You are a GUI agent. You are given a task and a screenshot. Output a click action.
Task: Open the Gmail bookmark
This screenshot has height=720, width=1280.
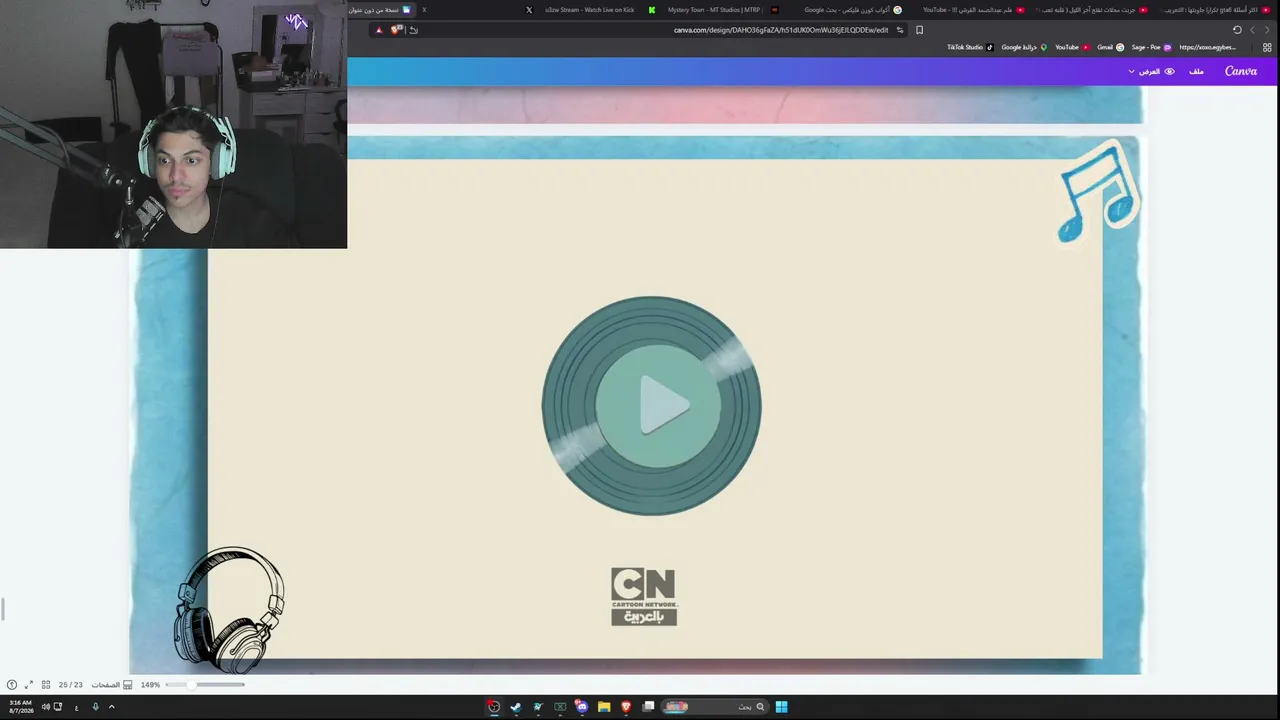click(x=1110, y=47)
